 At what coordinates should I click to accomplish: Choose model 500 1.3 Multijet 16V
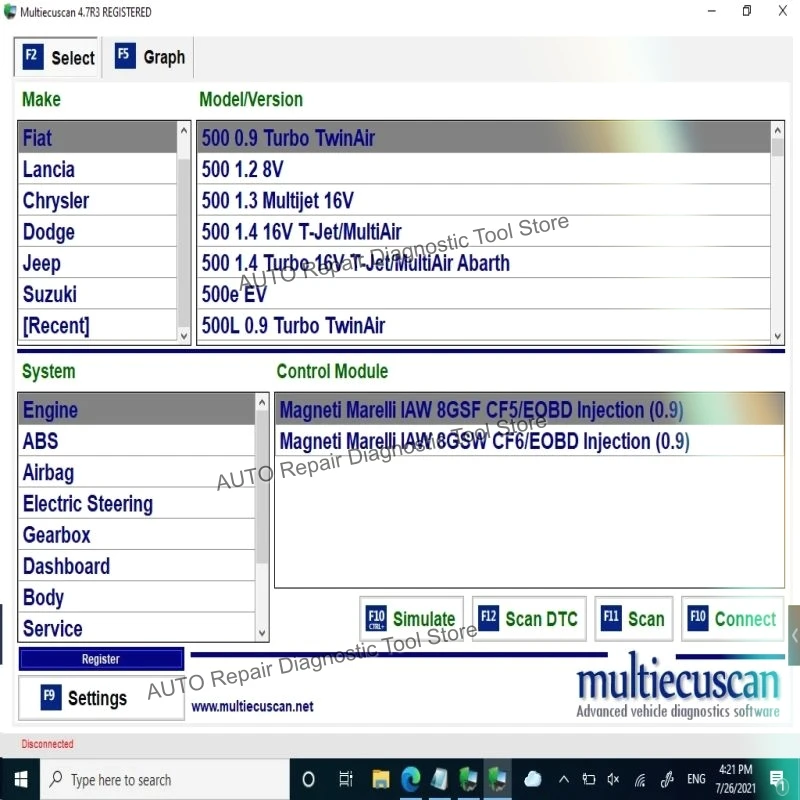484,201
